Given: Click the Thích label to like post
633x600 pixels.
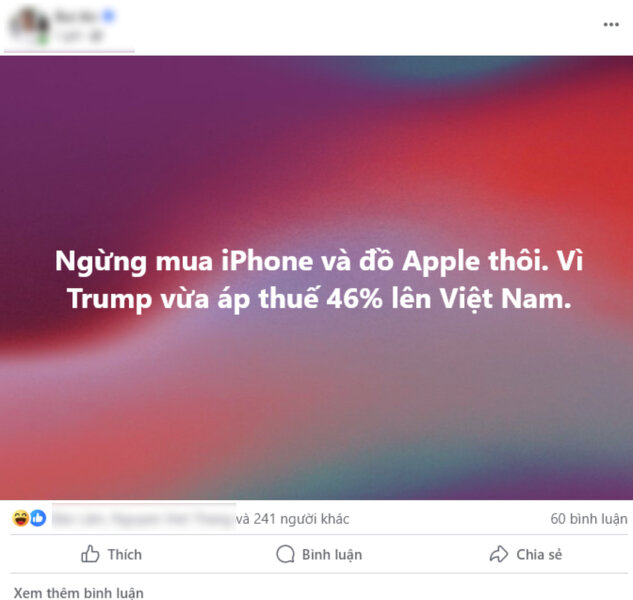Looking at the screenshot, I should [125, 554].
